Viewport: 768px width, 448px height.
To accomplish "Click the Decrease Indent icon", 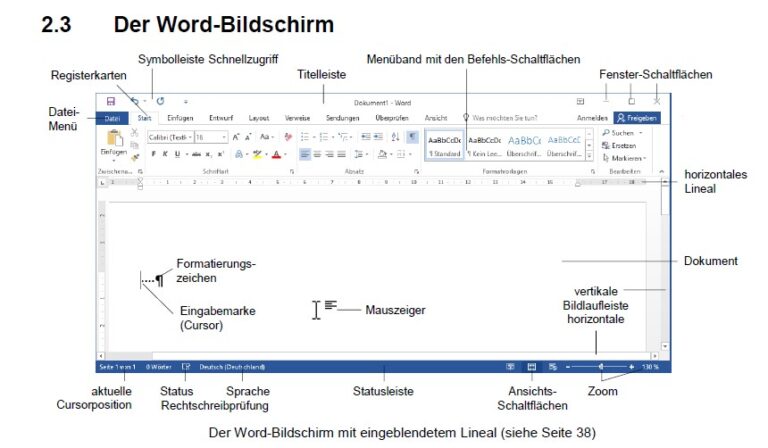I will (x=366, y=137).
